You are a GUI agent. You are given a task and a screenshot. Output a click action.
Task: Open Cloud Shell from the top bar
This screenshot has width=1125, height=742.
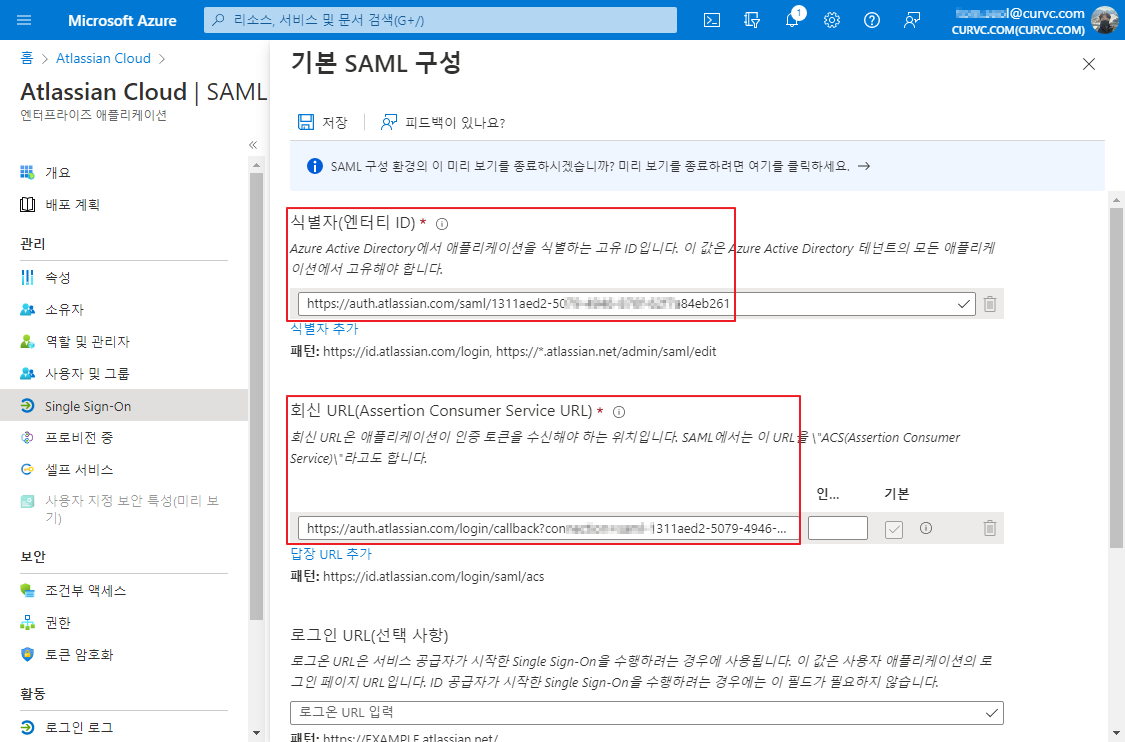[x=712, y=20]
